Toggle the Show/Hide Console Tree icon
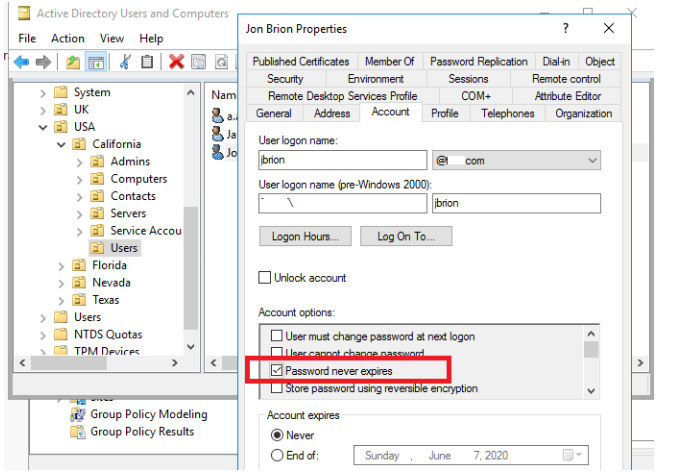Screen dimensions: 676x472 [96, 62]
